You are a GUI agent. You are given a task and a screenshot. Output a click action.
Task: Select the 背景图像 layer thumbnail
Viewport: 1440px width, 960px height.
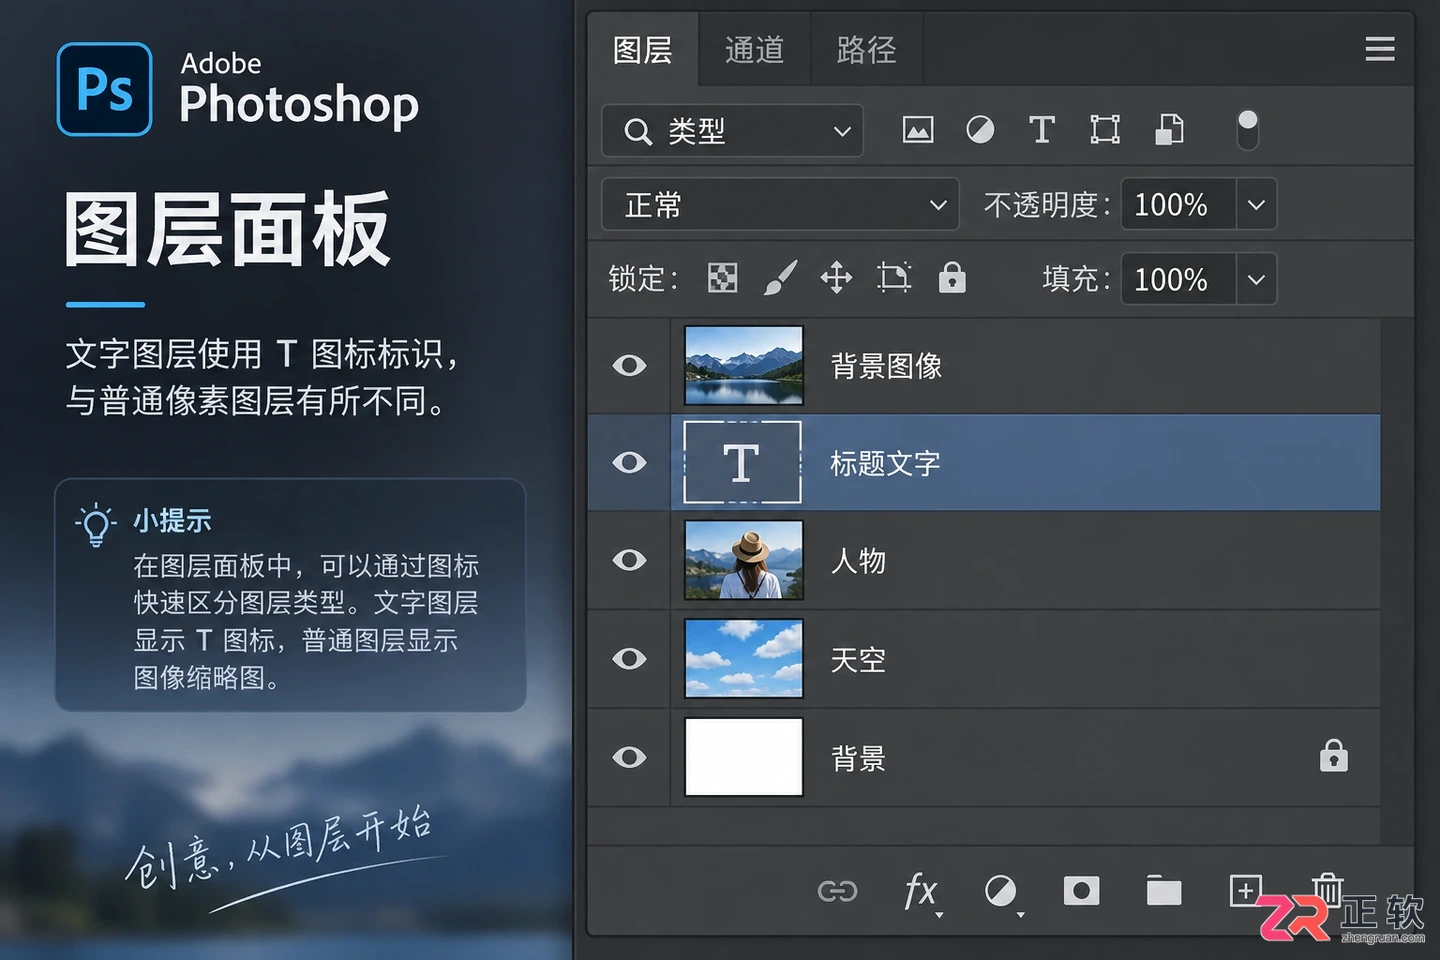click(743, 366)
